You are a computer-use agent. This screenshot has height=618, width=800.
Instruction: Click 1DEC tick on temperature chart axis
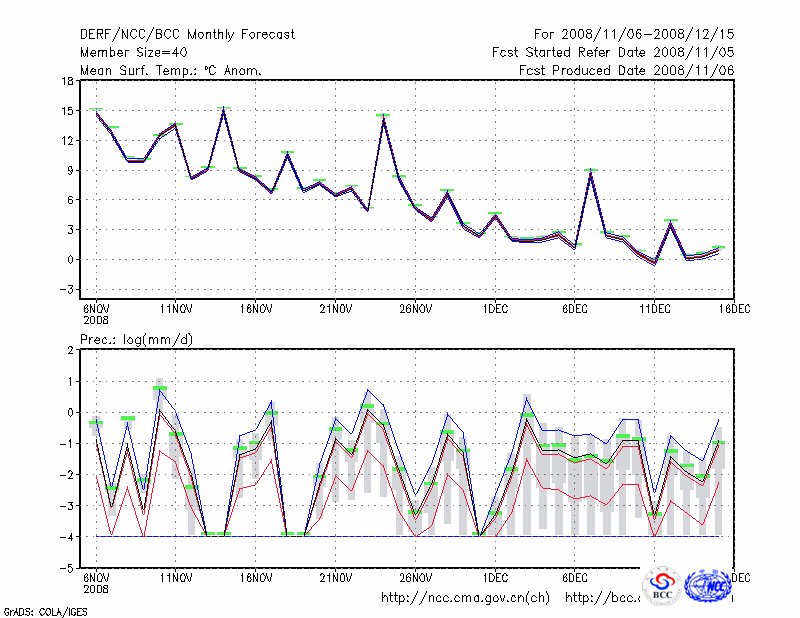coord(494,310)
